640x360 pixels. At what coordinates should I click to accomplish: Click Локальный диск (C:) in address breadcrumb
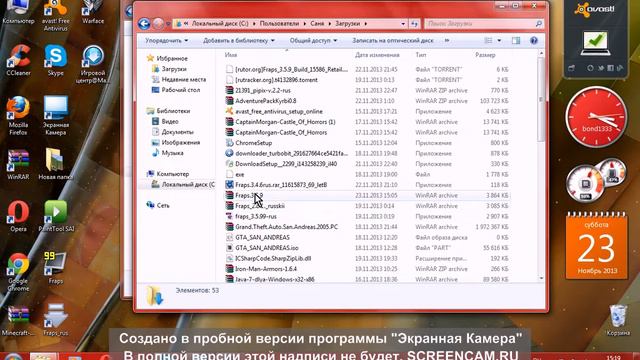[220, 24]
